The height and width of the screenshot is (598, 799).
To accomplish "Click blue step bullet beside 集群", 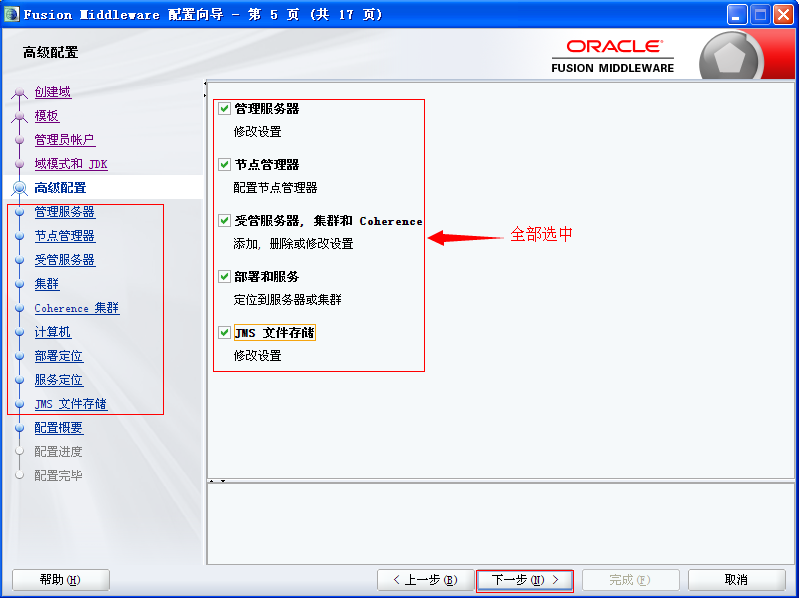I will (19, 284).
